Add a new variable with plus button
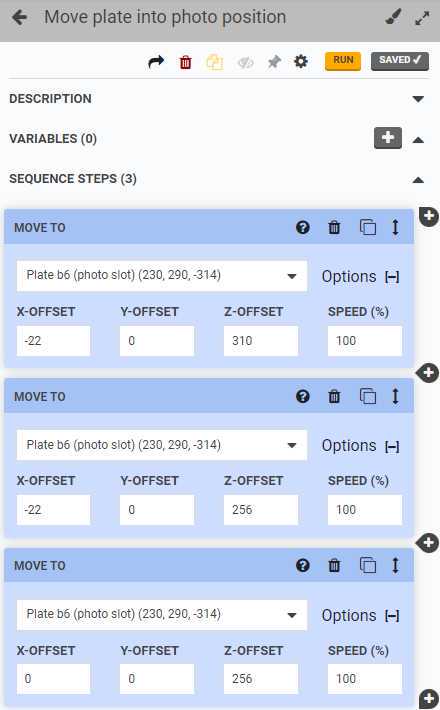The height and width of the screenshot is (710, 440). 388,138
